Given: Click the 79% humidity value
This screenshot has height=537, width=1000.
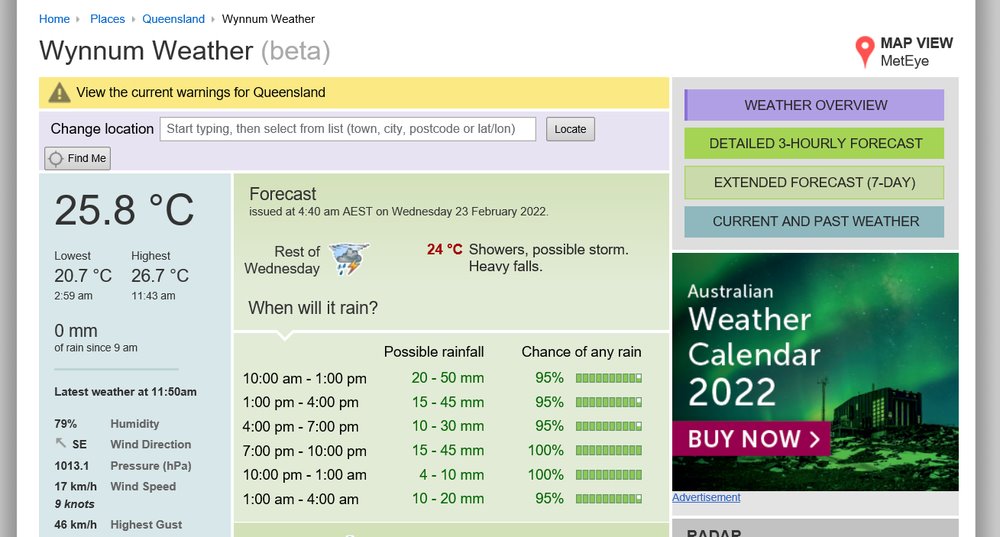Looking at the screenshot, I should pyautogui.click(x=66, y=423).
